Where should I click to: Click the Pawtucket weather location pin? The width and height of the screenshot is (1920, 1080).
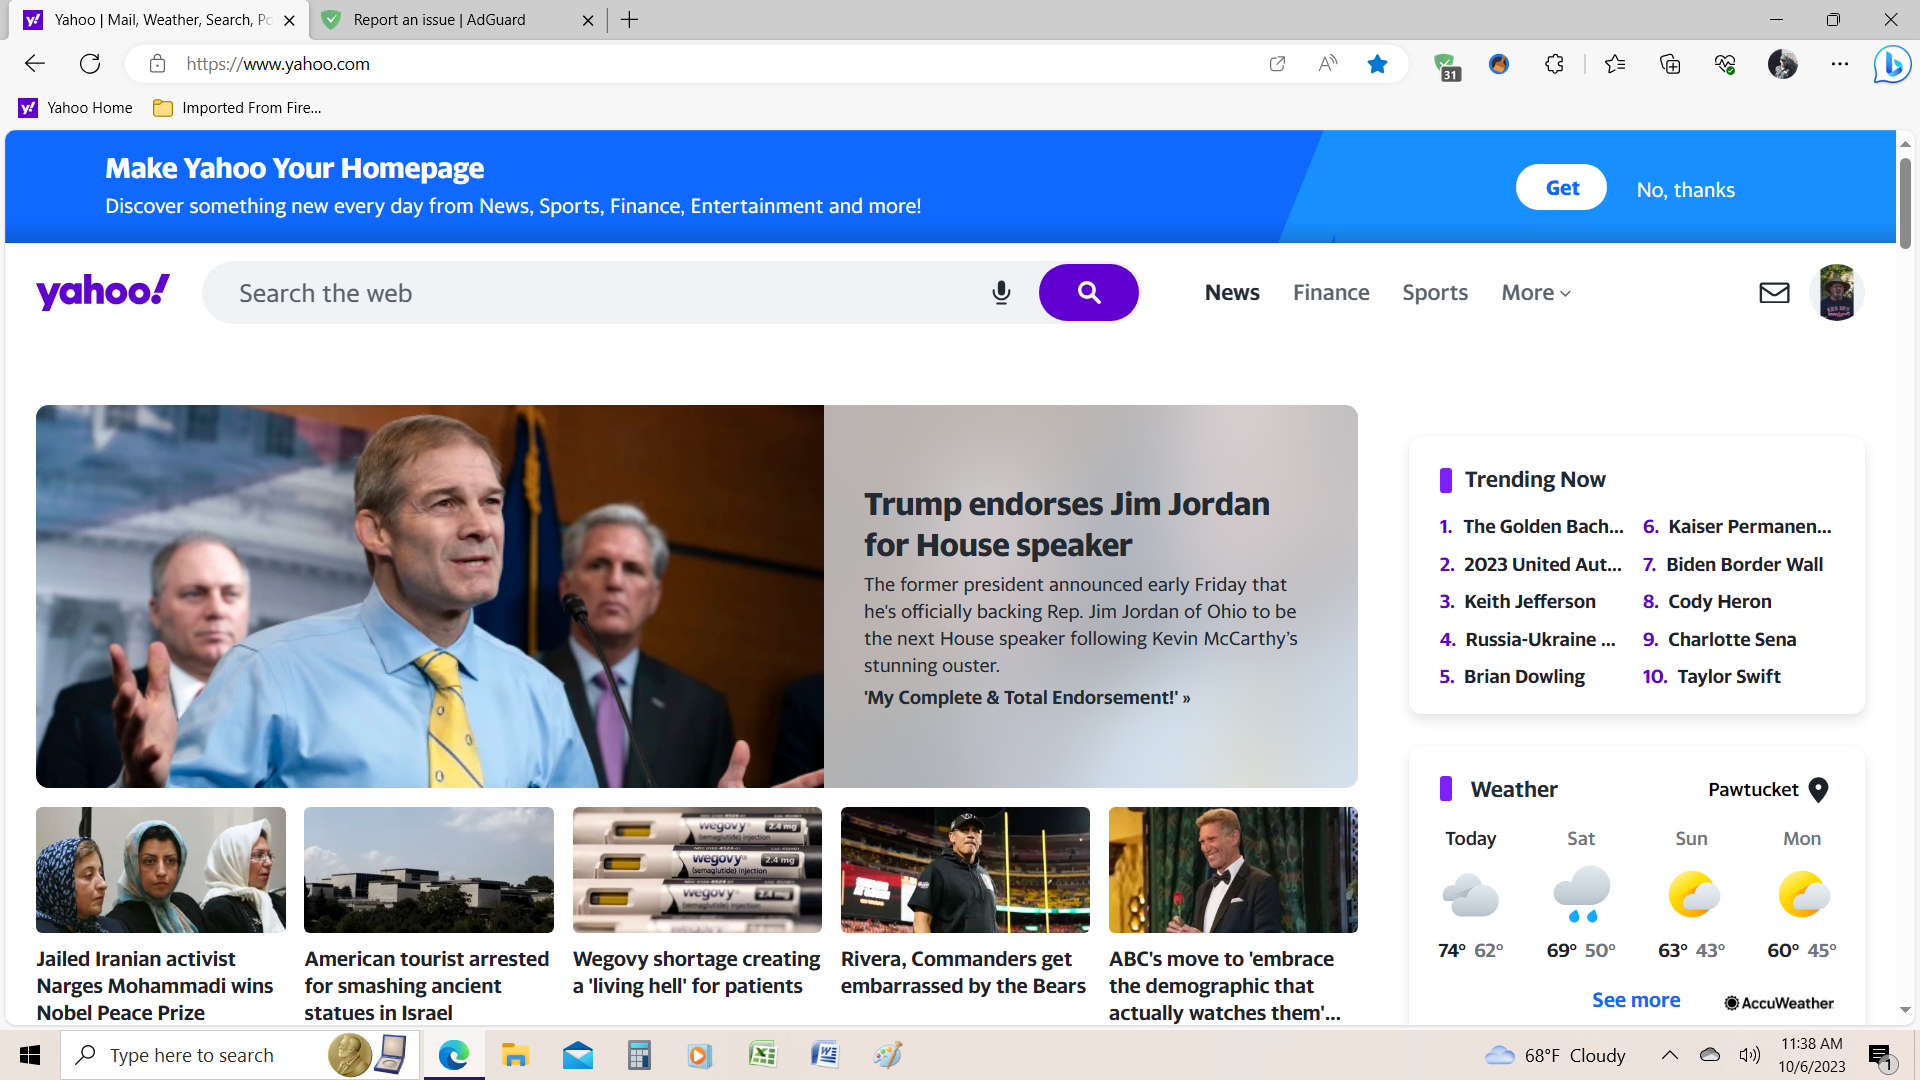(1819, 790)
